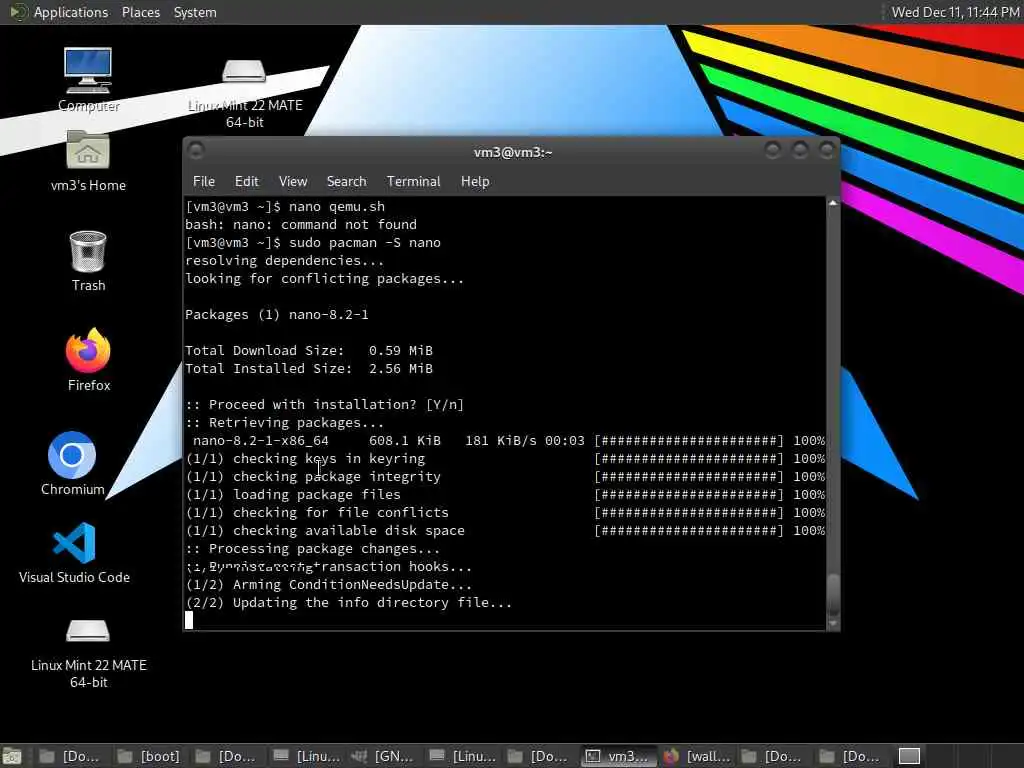1024x768 pixels.
Task: Switch to the [GN... taskbar window
Action: [383, 756]
